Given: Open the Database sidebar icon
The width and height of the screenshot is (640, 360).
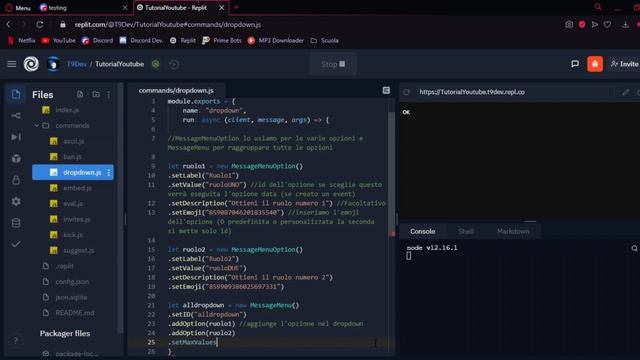Looking at the screenshot, I should (16, 223).
